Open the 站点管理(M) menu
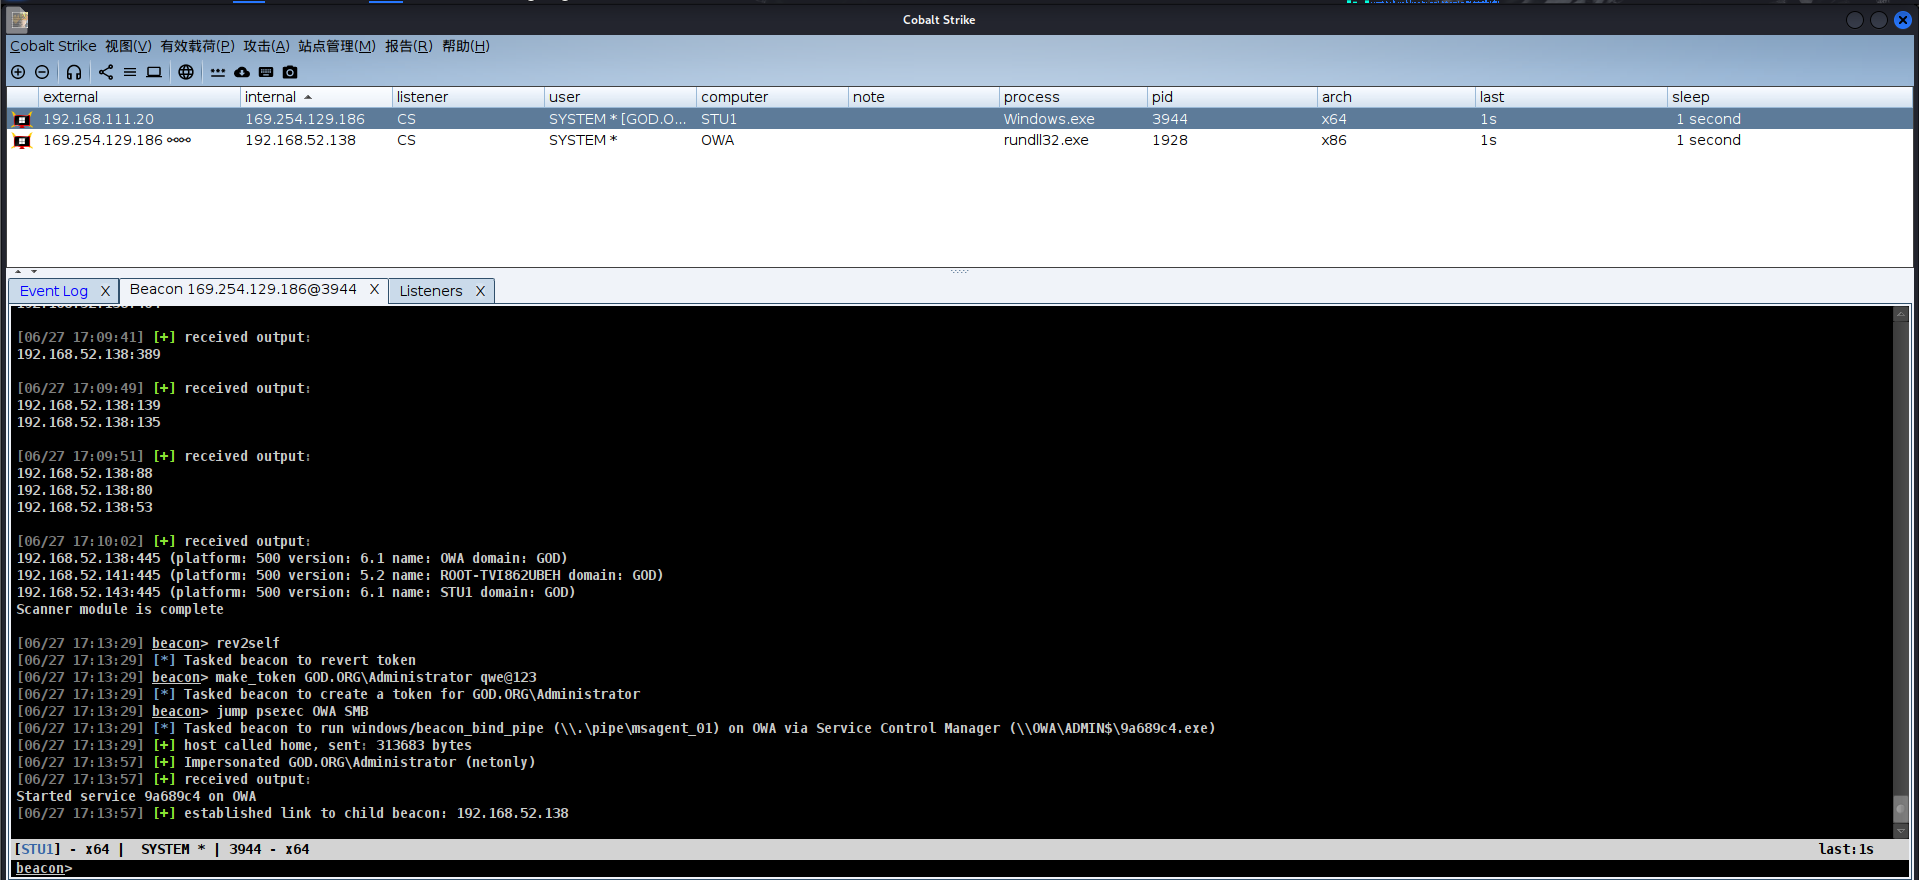Image resolution: width=1919 pixels, height=880 pixels. pyautogui.click(x=337, y=46)
